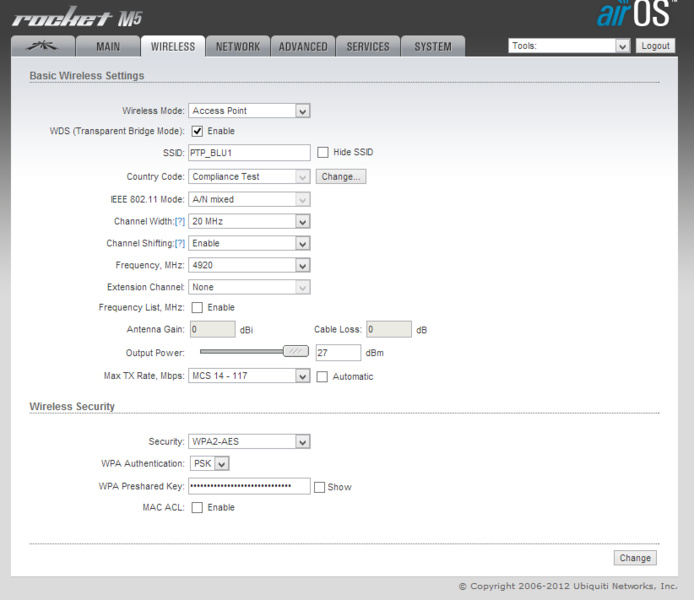The image size is (694, 600).
Task: Enable the Frequency List checkbox
Action: (197, 308)
